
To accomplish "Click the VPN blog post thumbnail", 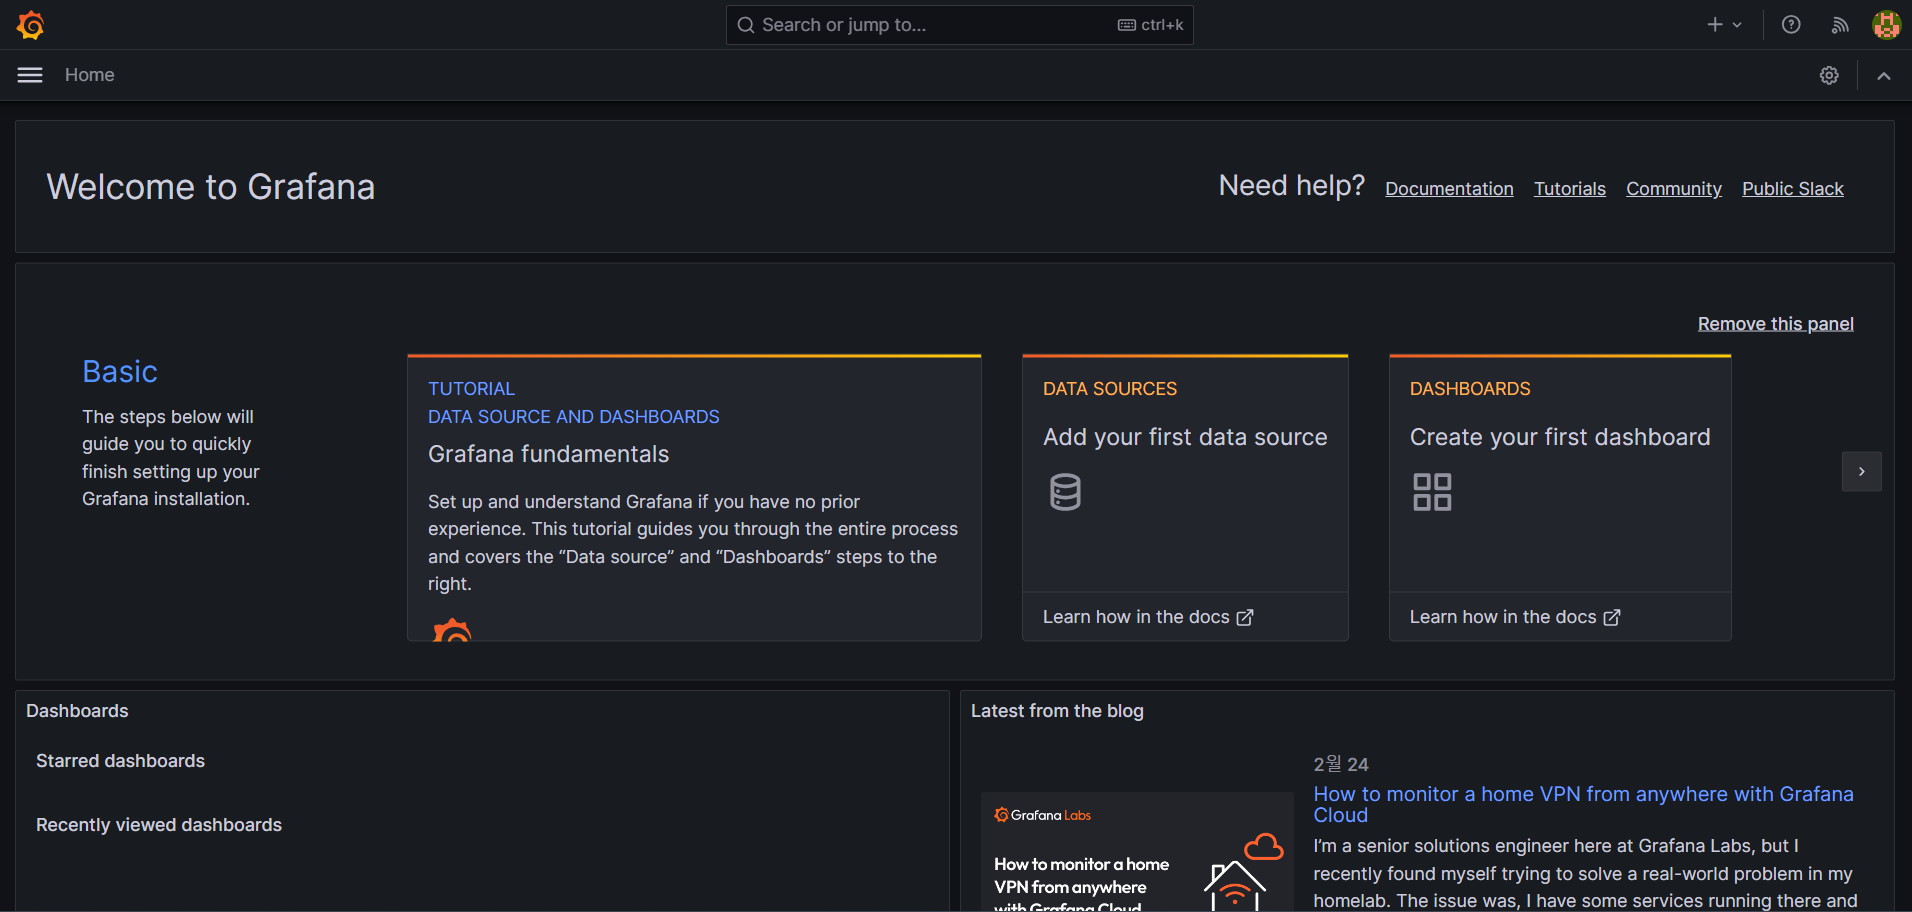I will (x=1137, y=852).
